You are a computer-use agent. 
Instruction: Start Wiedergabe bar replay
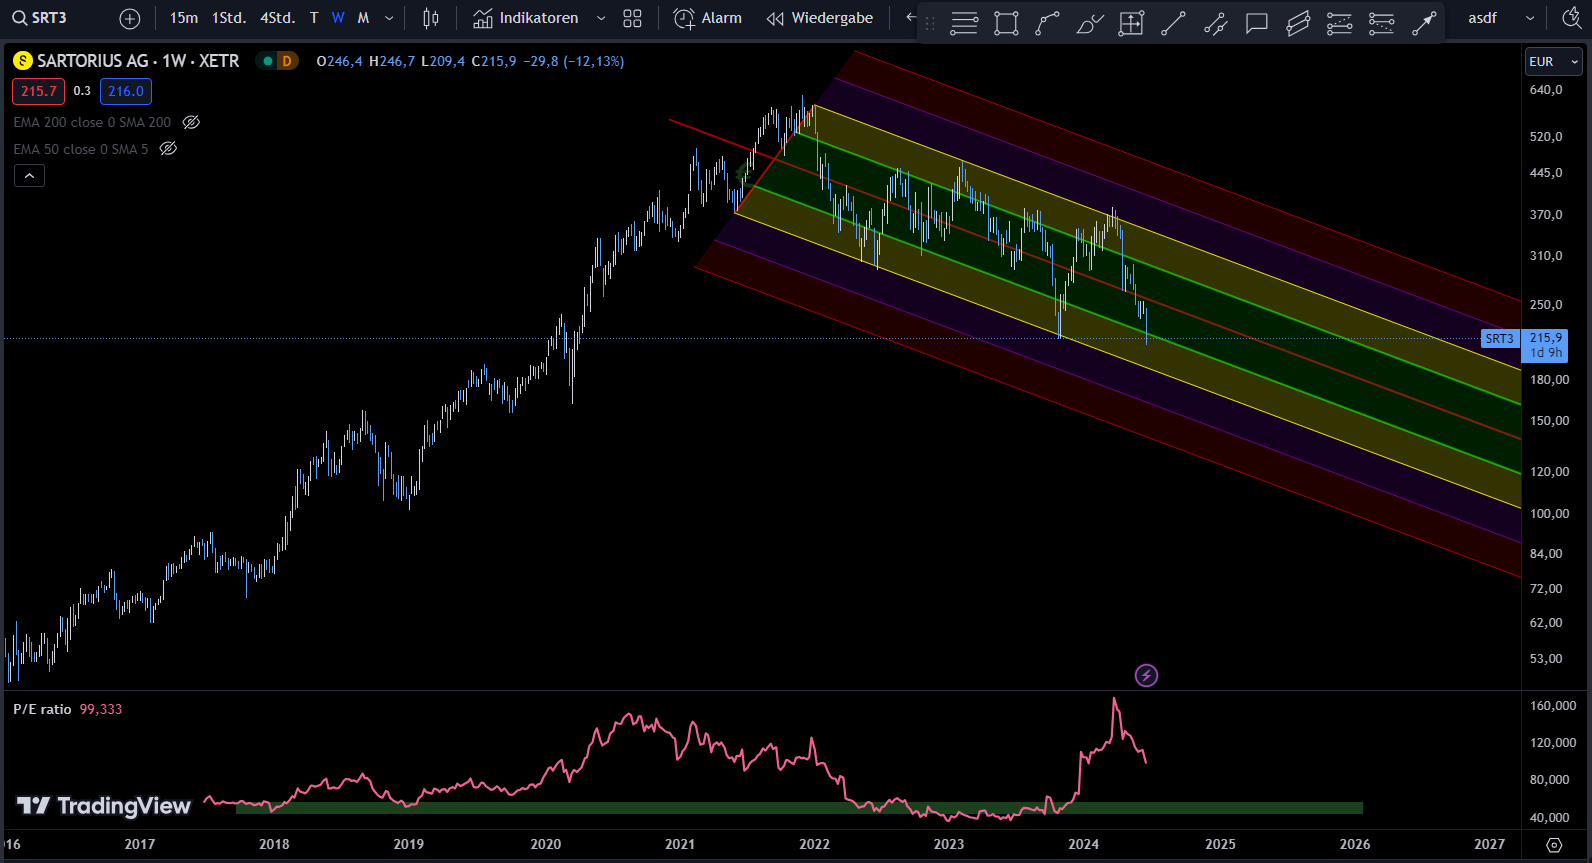820,18
